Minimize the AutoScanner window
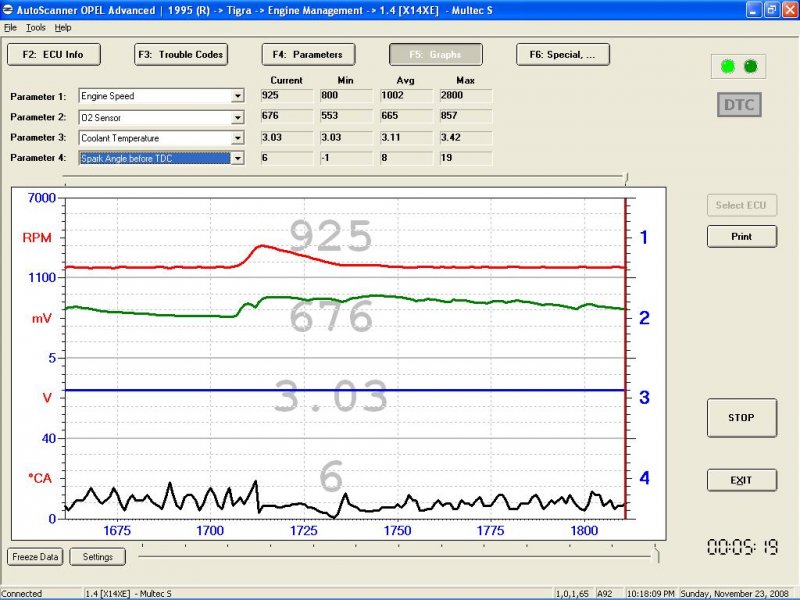Image resolution: width=800 pixels, height=600 pixels. tap(754, 10)
